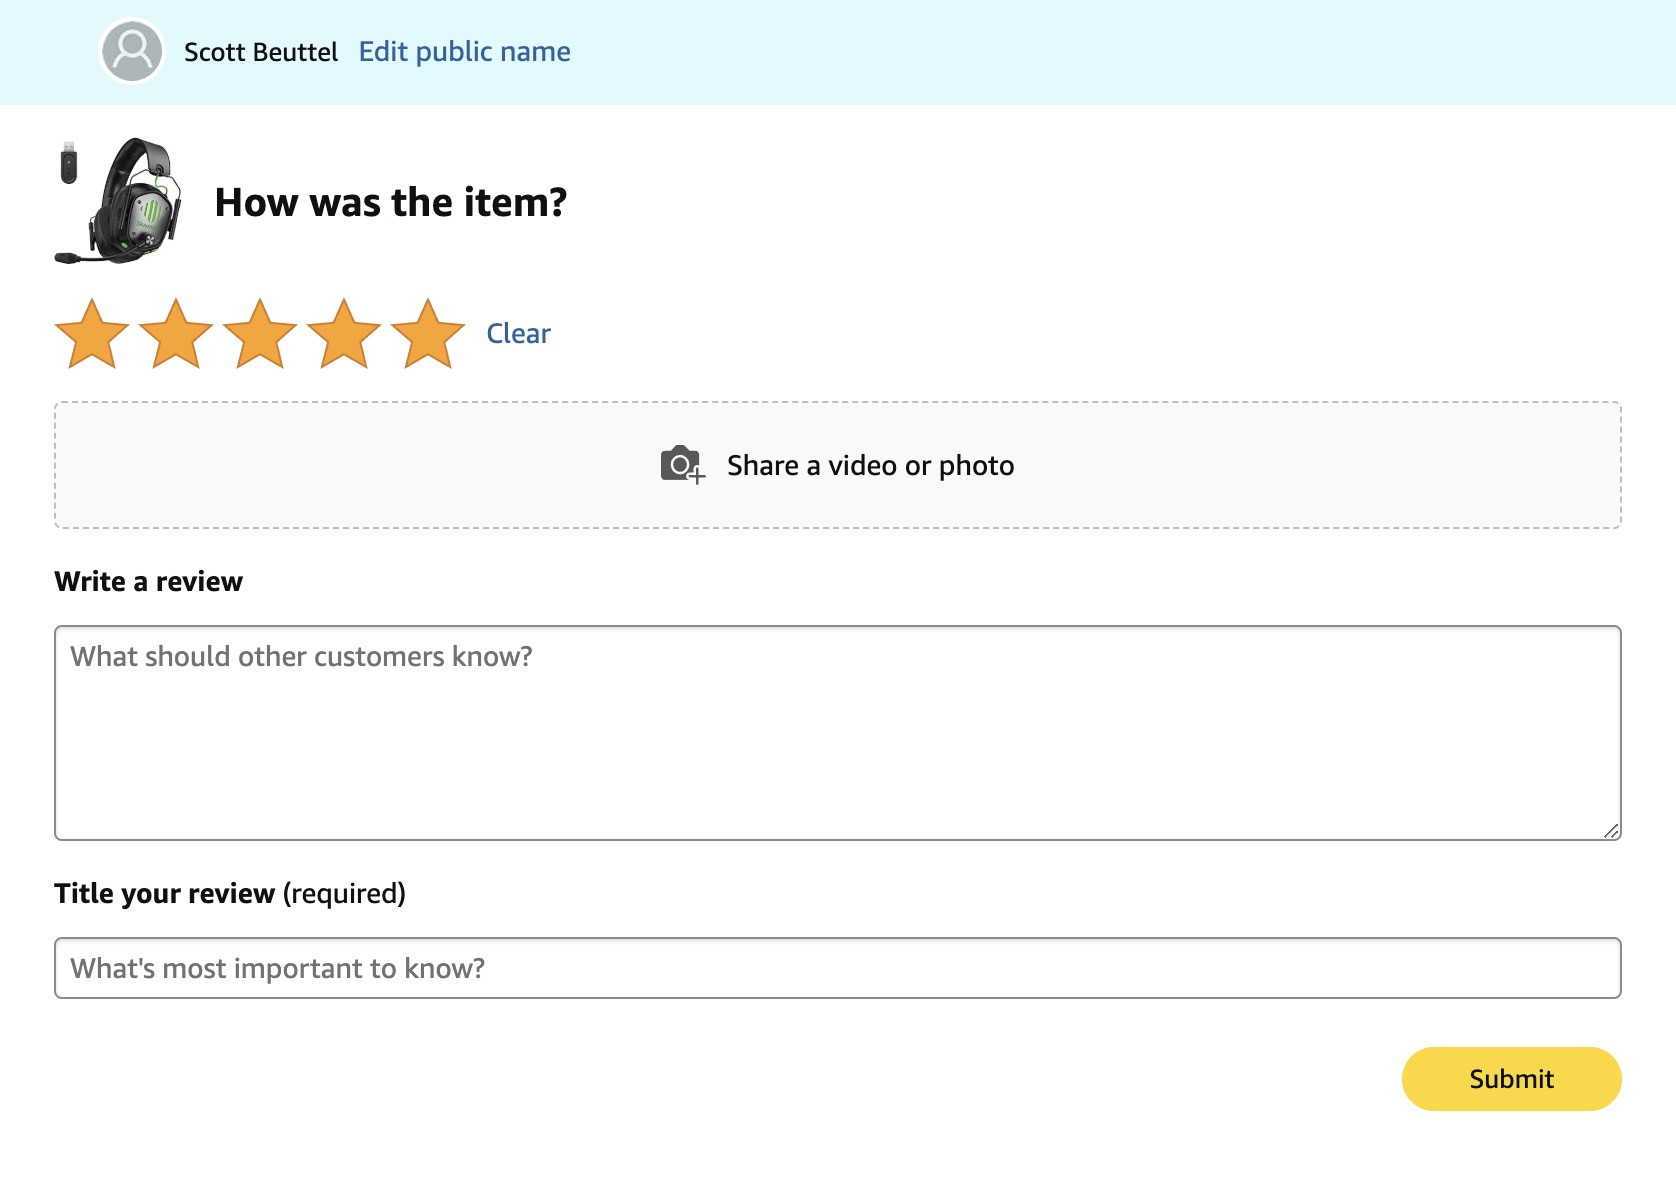1676x1188 pixels.
Task: Set rating to three stars
Action: point(260,334)
